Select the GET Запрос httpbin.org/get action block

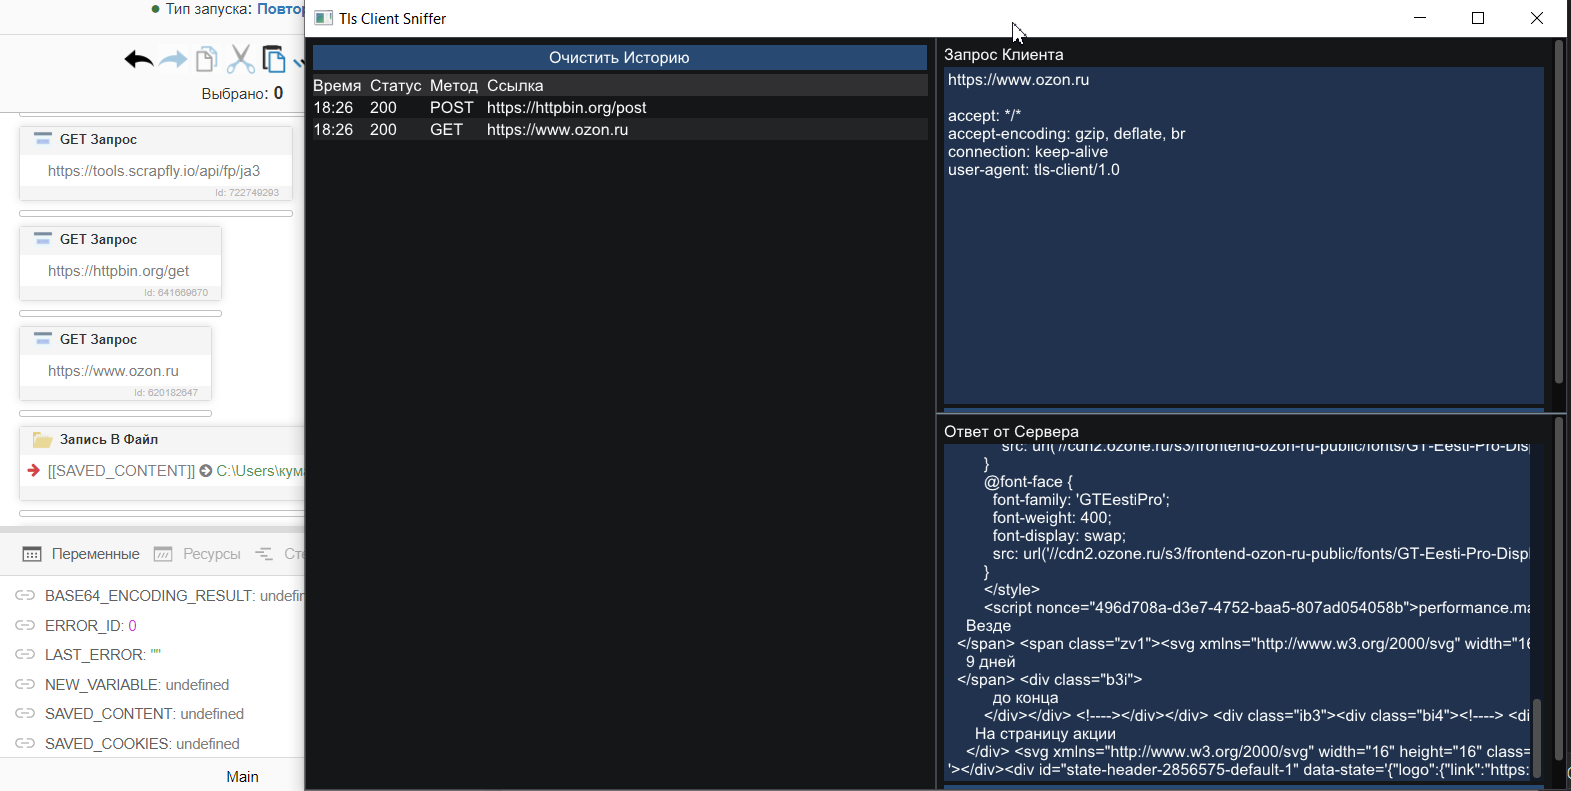[x=120, y=262]
